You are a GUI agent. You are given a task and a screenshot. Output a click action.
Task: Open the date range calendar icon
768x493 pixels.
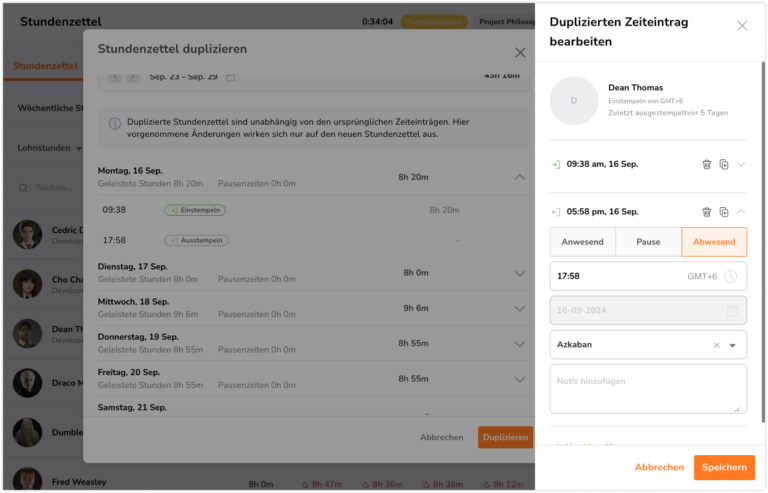point(230,77)
